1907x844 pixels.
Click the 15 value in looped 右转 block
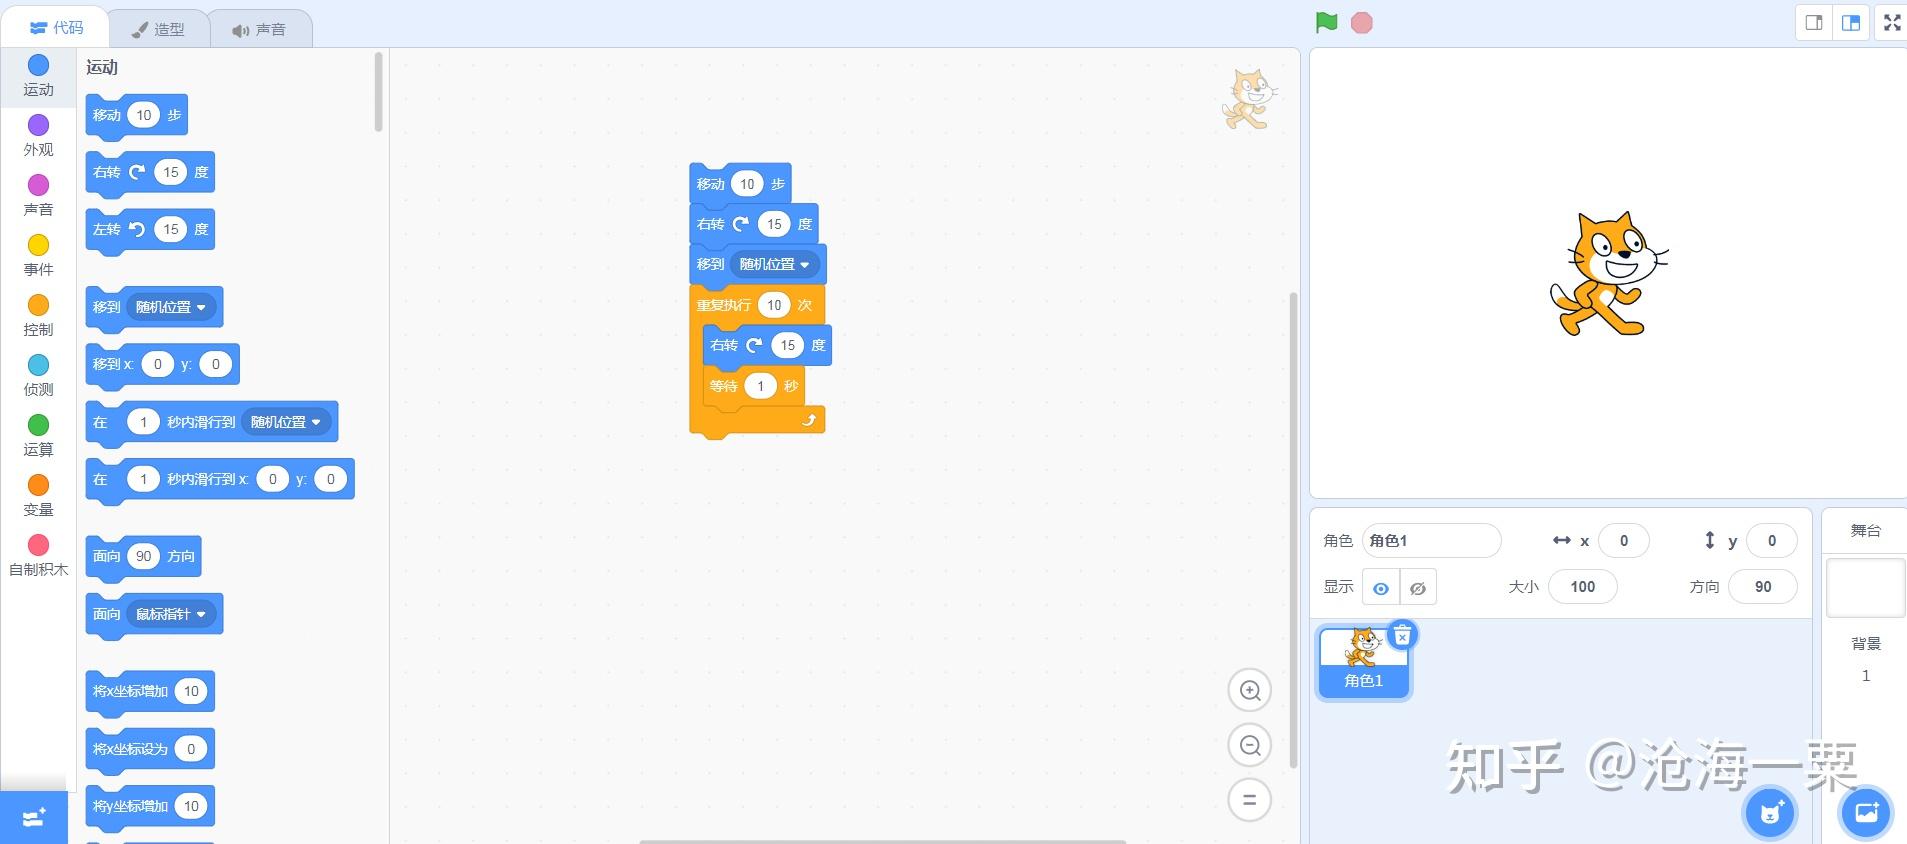click(x=788, y=345)
